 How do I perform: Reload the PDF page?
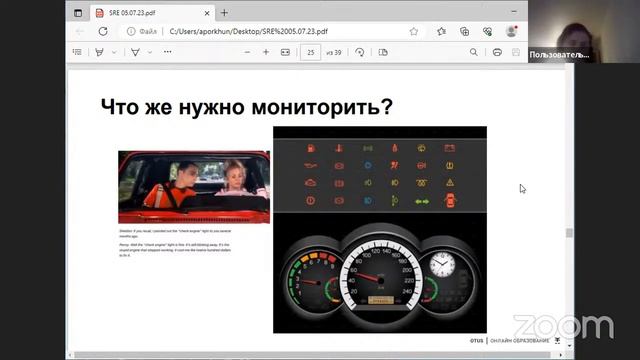[x=103, y=31]
